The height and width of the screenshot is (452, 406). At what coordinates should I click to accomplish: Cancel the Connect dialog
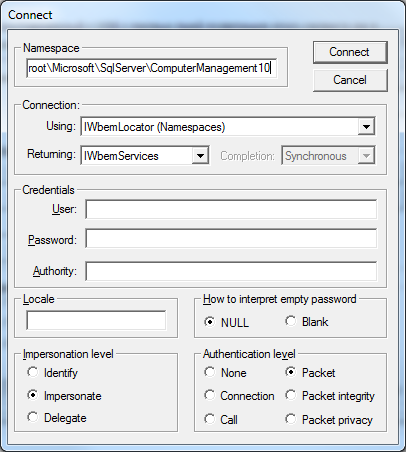coord(350,80)
